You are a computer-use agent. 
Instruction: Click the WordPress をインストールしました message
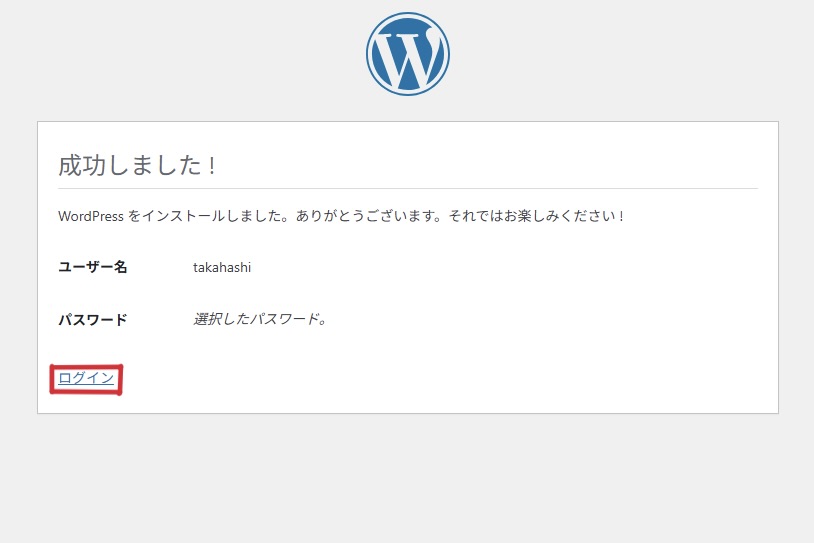click(x=341, y=216)
